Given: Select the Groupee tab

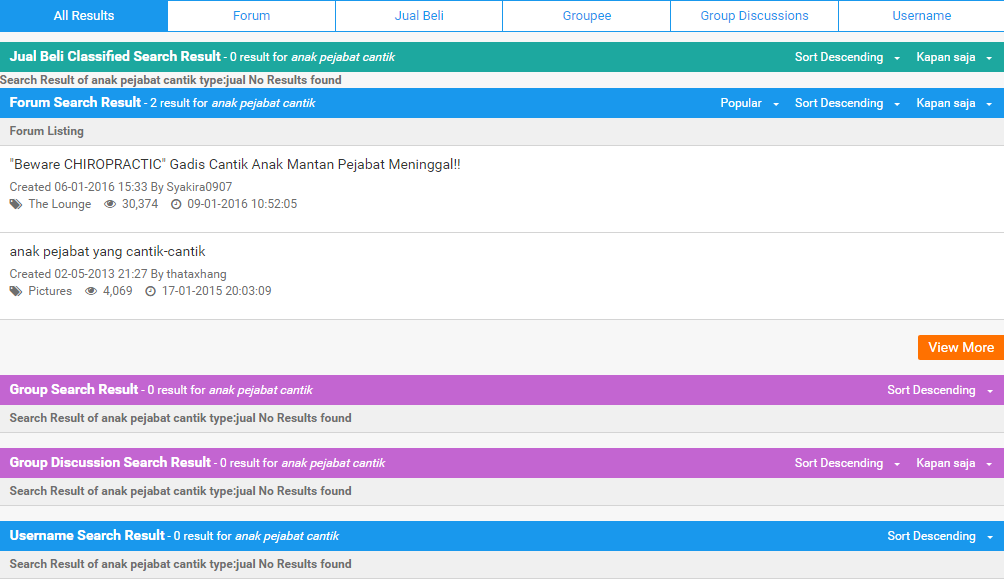Looking at the screenshot, I should click(587, 15).
